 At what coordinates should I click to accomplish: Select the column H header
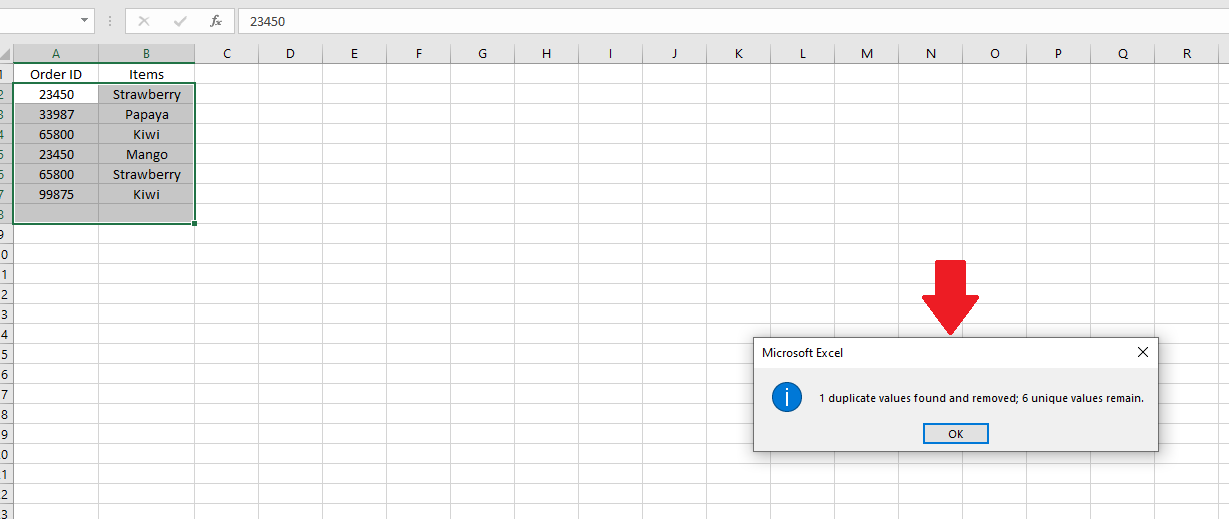546,54
